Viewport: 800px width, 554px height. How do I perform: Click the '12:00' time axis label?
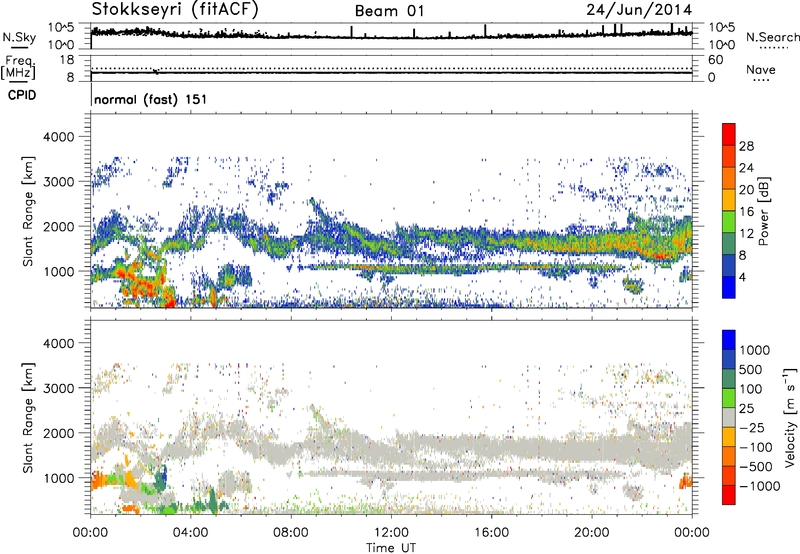point(391,533)
